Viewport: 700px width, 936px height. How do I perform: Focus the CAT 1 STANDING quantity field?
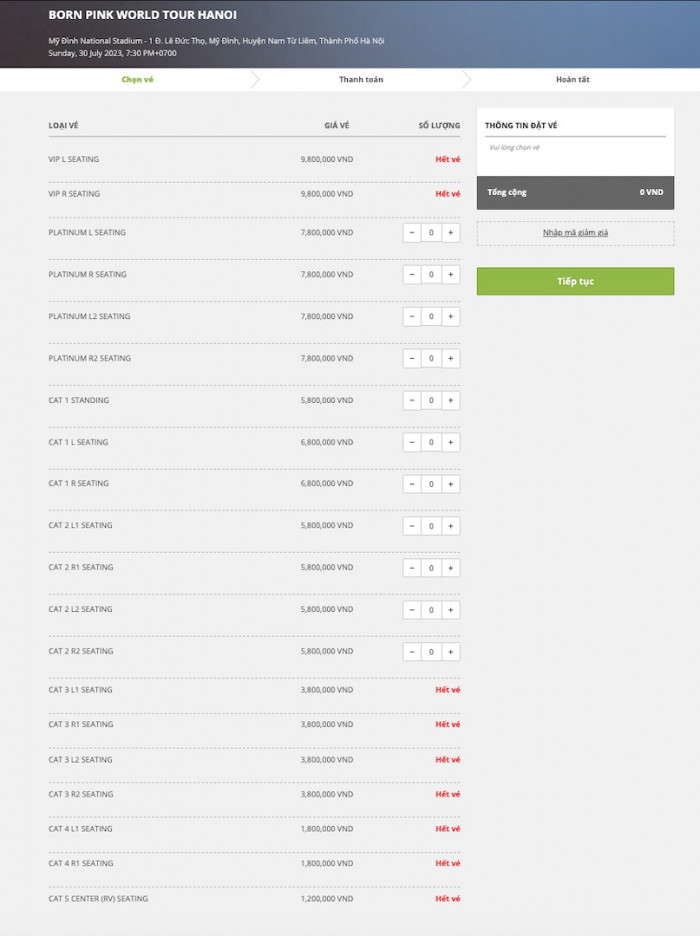(x=431, y=400)
